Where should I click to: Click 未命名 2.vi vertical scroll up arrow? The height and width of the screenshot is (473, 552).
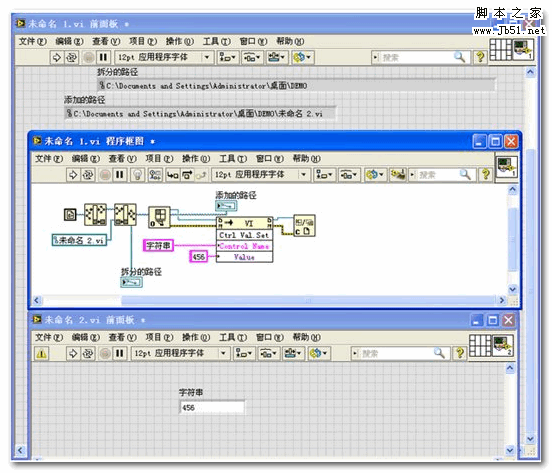tap(510, 368)
